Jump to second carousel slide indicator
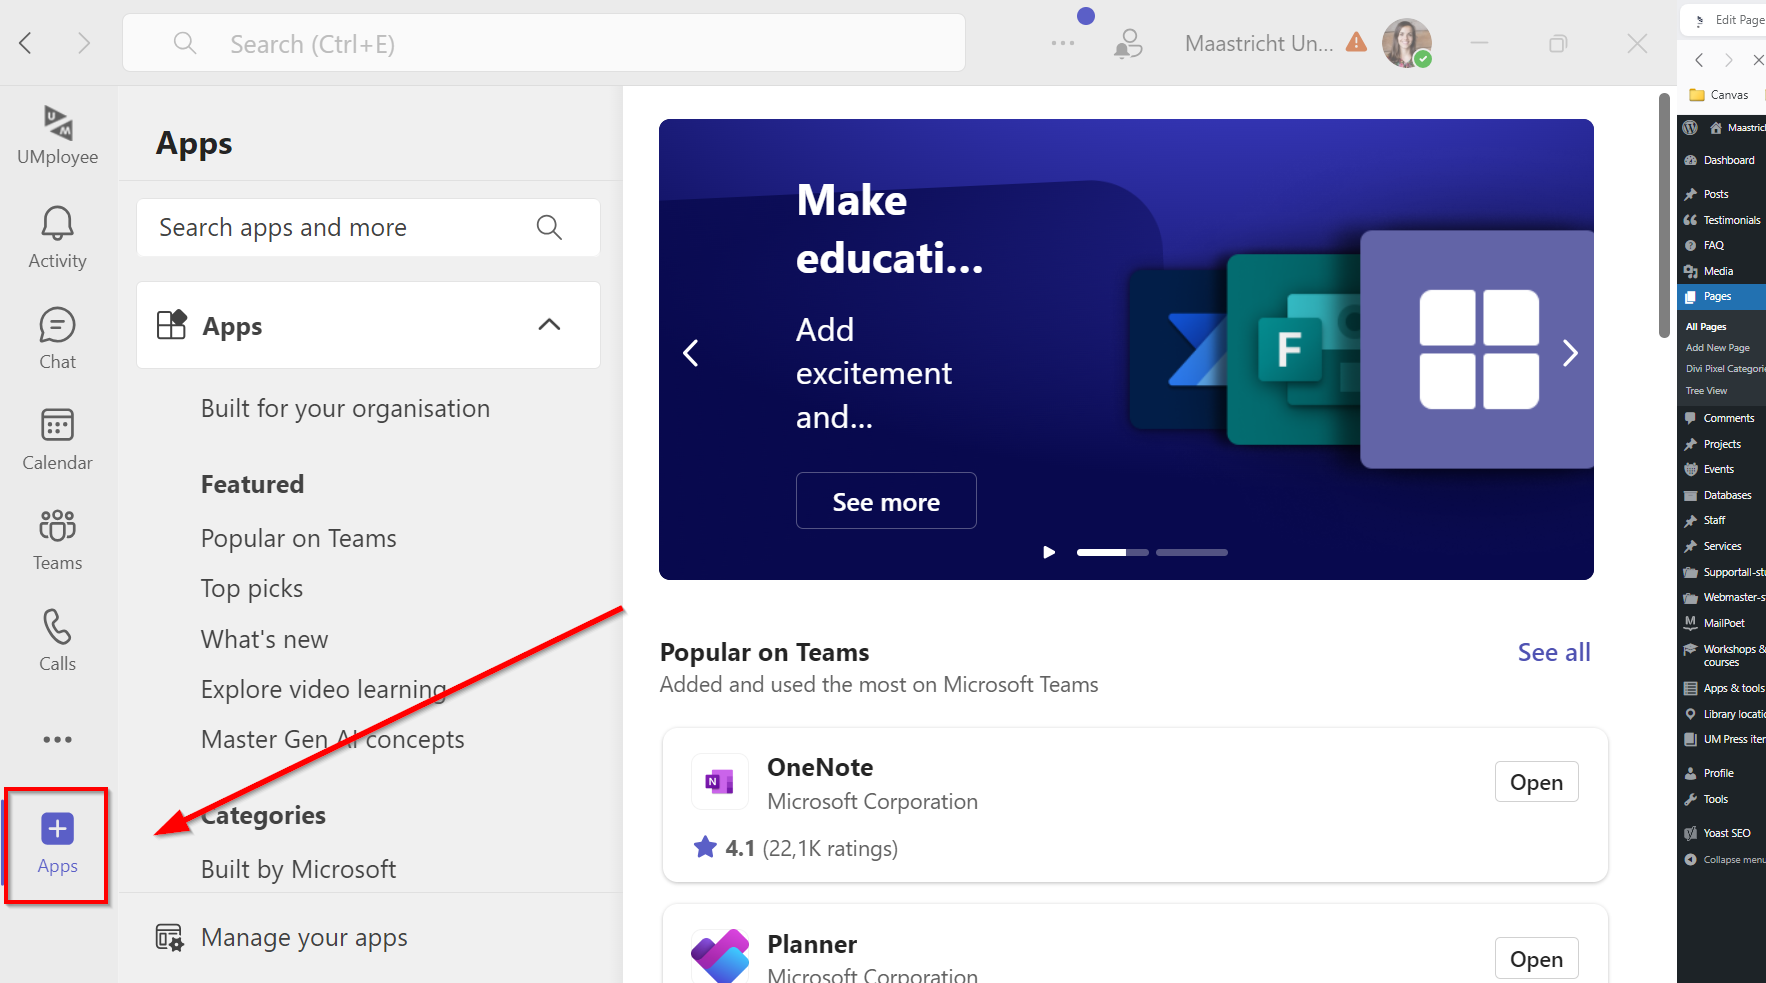 (1191, 552)
